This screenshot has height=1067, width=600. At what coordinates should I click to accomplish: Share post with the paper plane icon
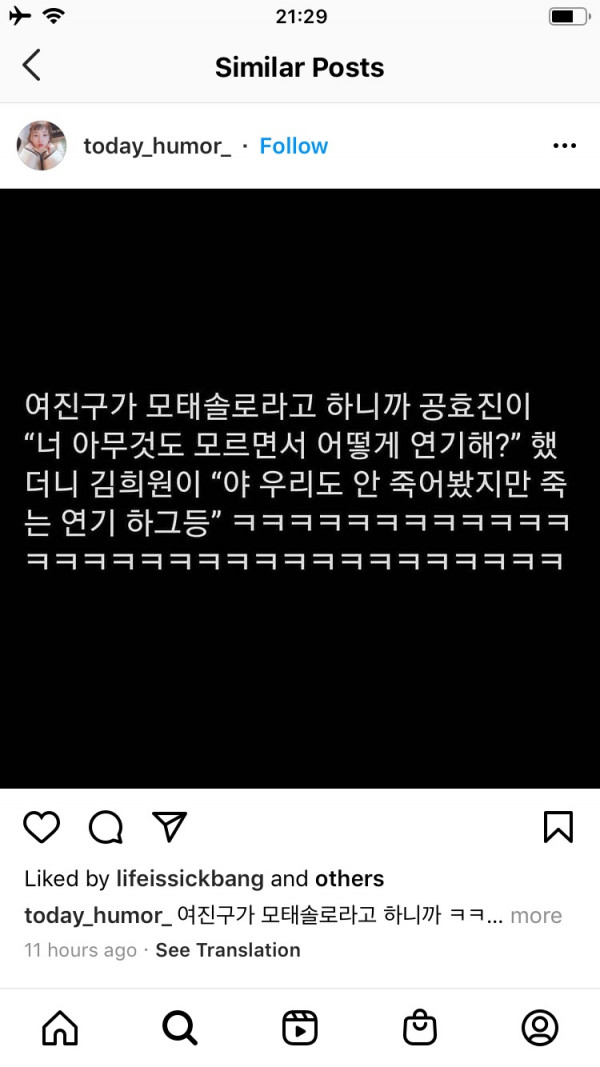click(169, 827)
